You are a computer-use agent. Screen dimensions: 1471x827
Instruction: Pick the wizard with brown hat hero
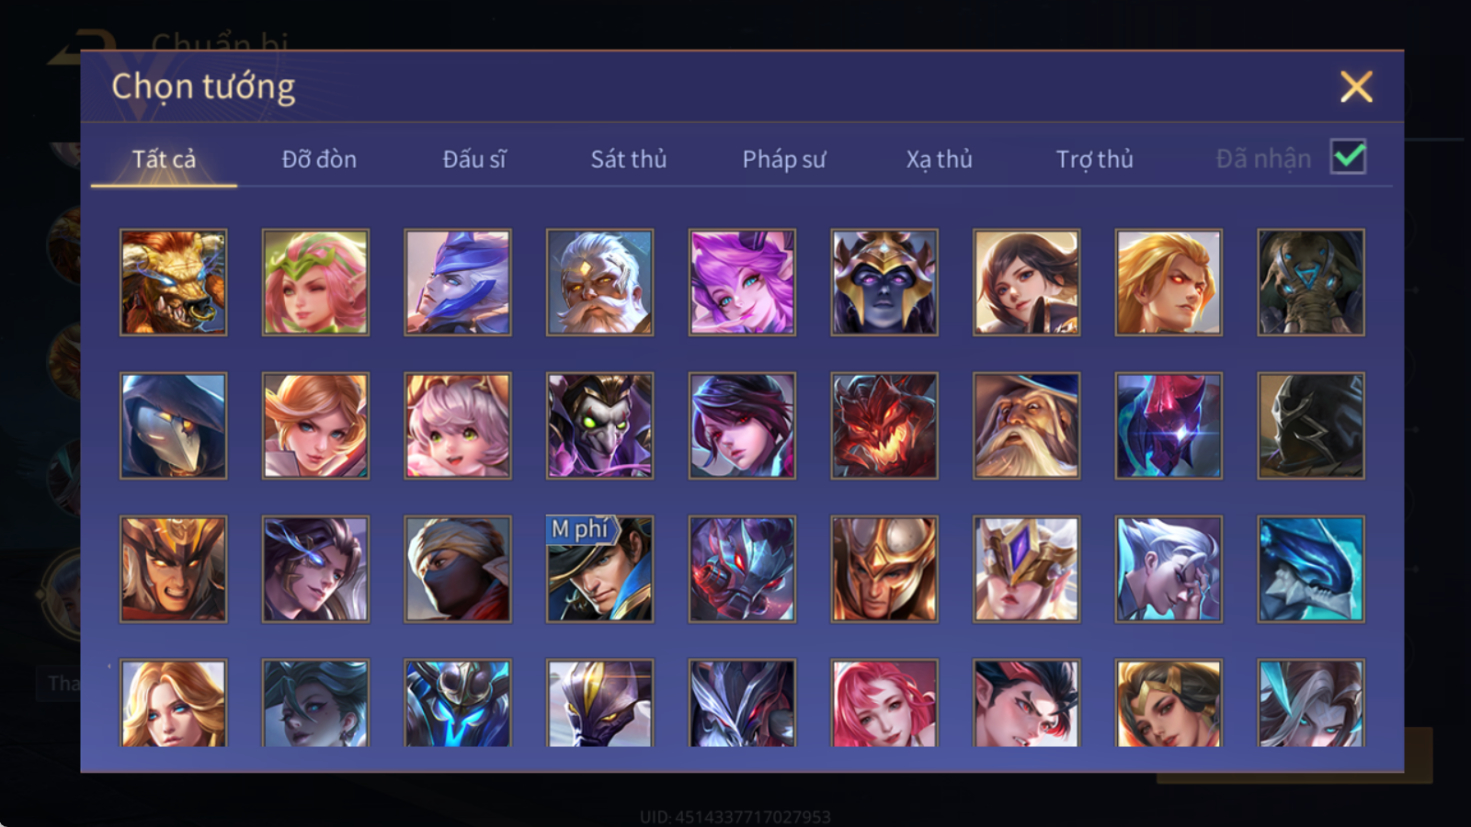(1026, 426)
